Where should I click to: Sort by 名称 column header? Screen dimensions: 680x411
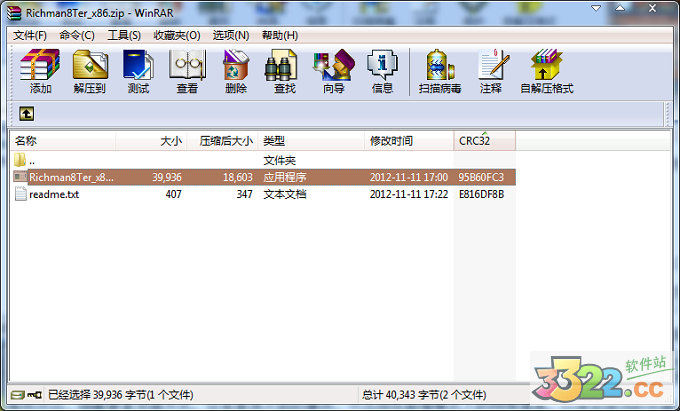62,141
